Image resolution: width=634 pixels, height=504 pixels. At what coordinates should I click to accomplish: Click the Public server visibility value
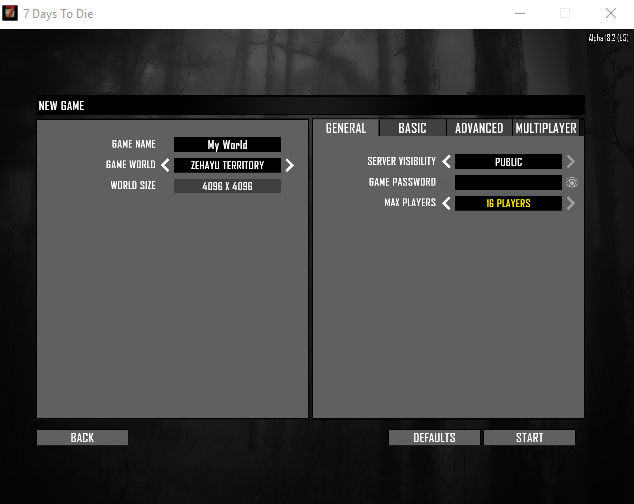pyautogui.click(x=508, y=162)
